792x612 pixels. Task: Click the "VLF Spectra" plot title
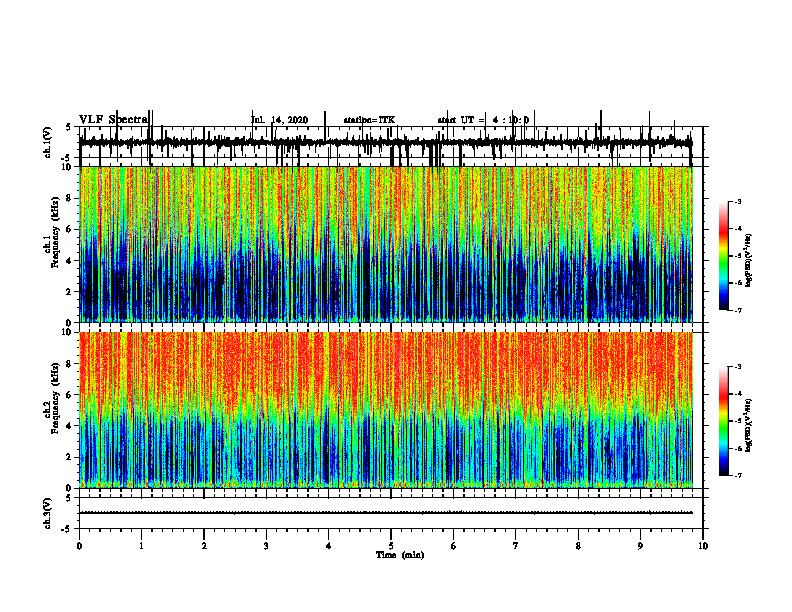click(114, 119)
